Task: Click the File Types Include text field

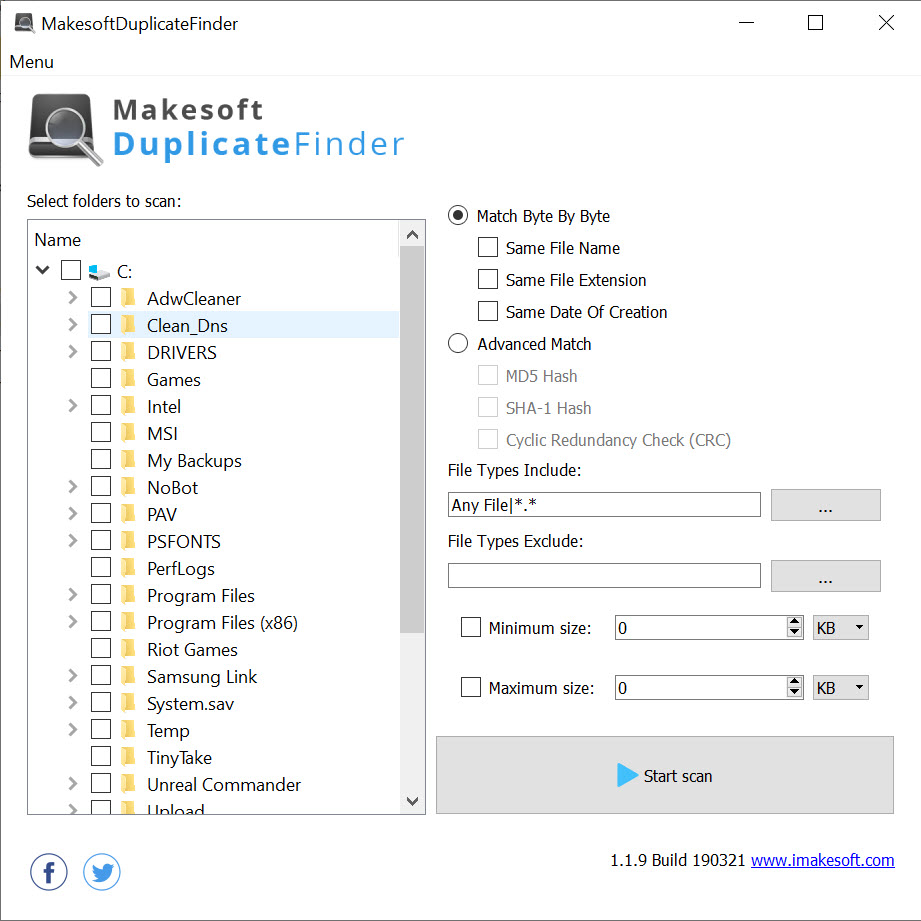Action: point(604,505)
